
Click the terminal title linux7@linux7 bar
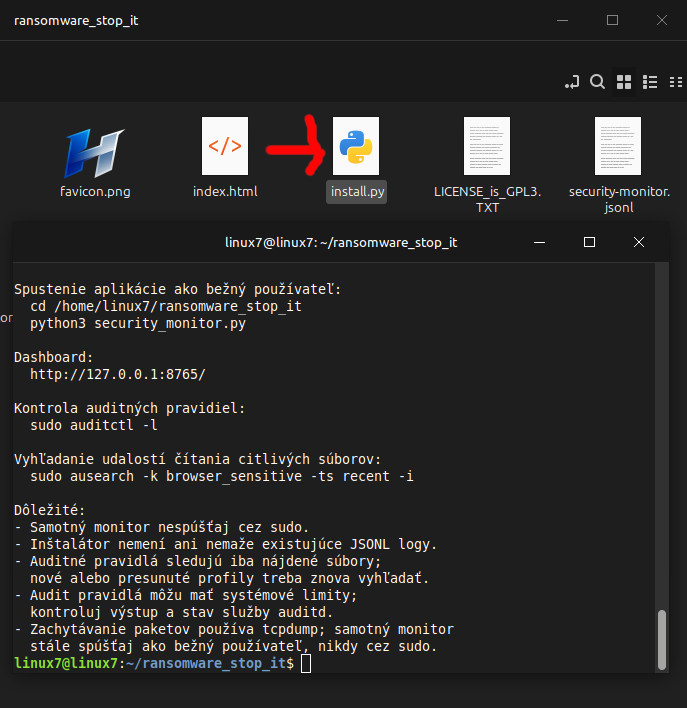pyautogui.click(x=341, y=242)
